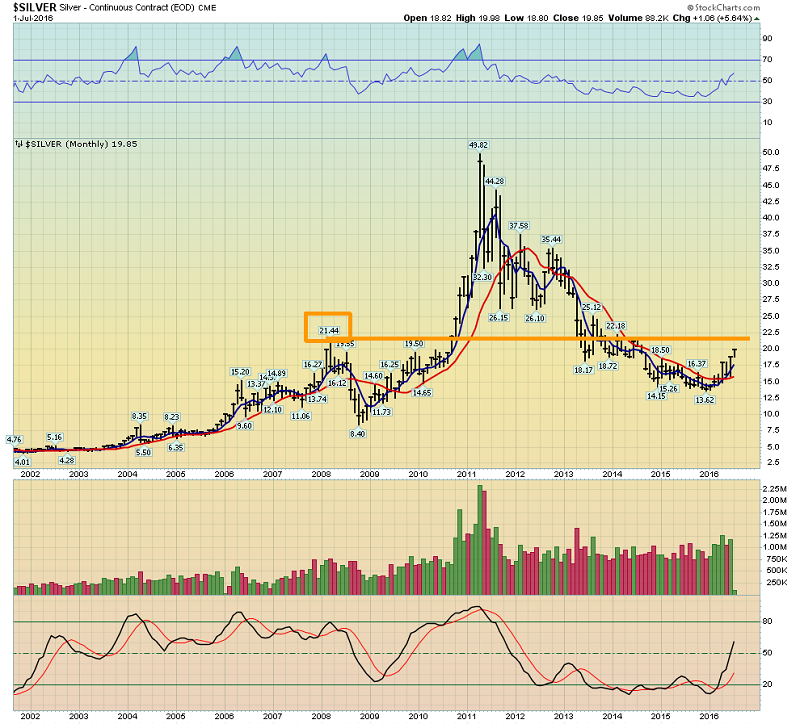This screenshot has height=724, width=800.
Task: Click the Close 19.85 value in the header
Action: [x=578, y=18]
